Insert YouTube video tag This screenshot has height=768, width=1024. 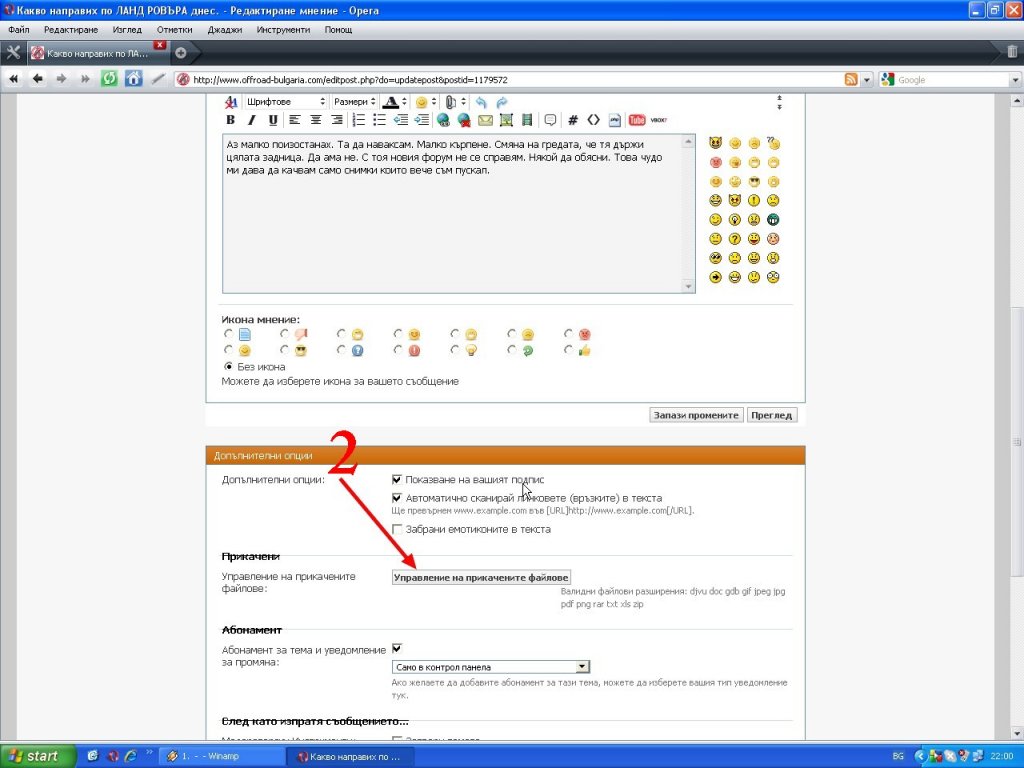[x=637, y=120]
